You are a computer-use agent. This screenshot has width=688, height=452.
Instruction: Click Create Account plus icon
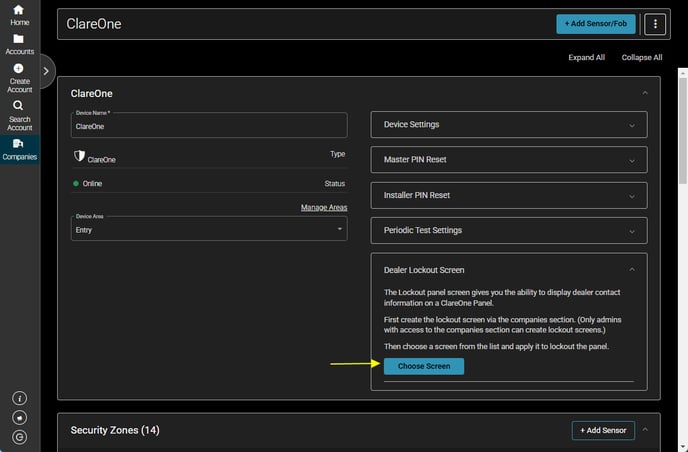click(18, 68)
